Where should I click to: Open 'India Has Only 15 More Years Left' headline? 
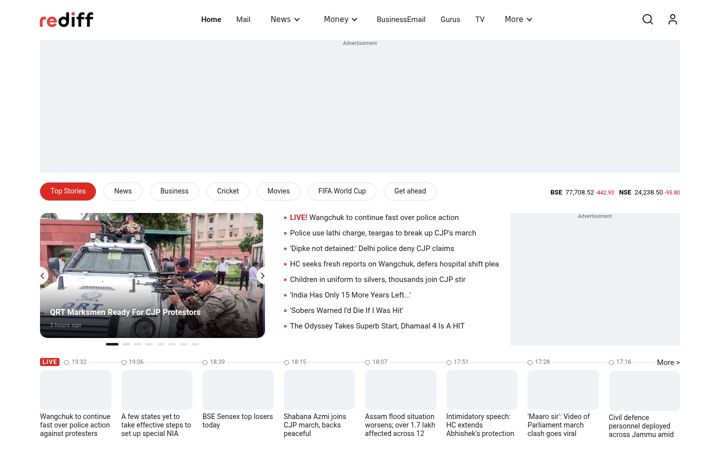tap(350, 295)
